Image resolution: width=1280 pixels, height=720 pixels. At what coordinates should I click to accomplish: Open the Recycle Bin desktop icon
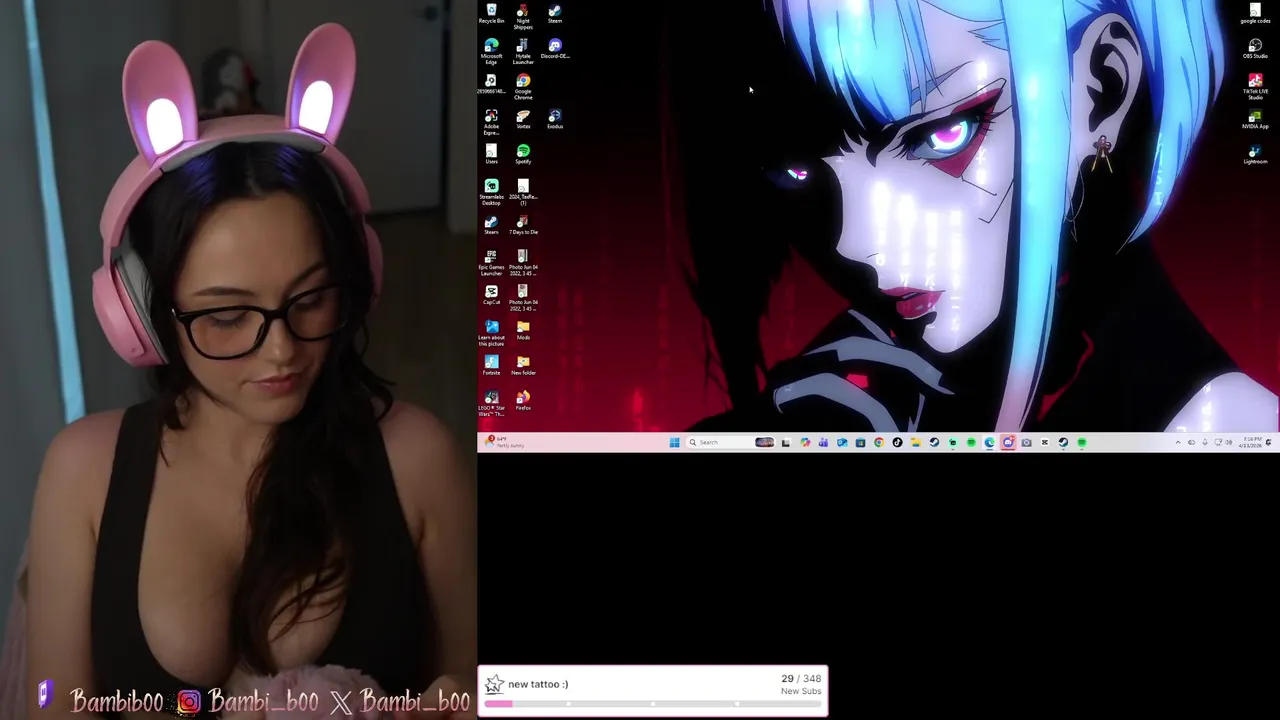491,14
